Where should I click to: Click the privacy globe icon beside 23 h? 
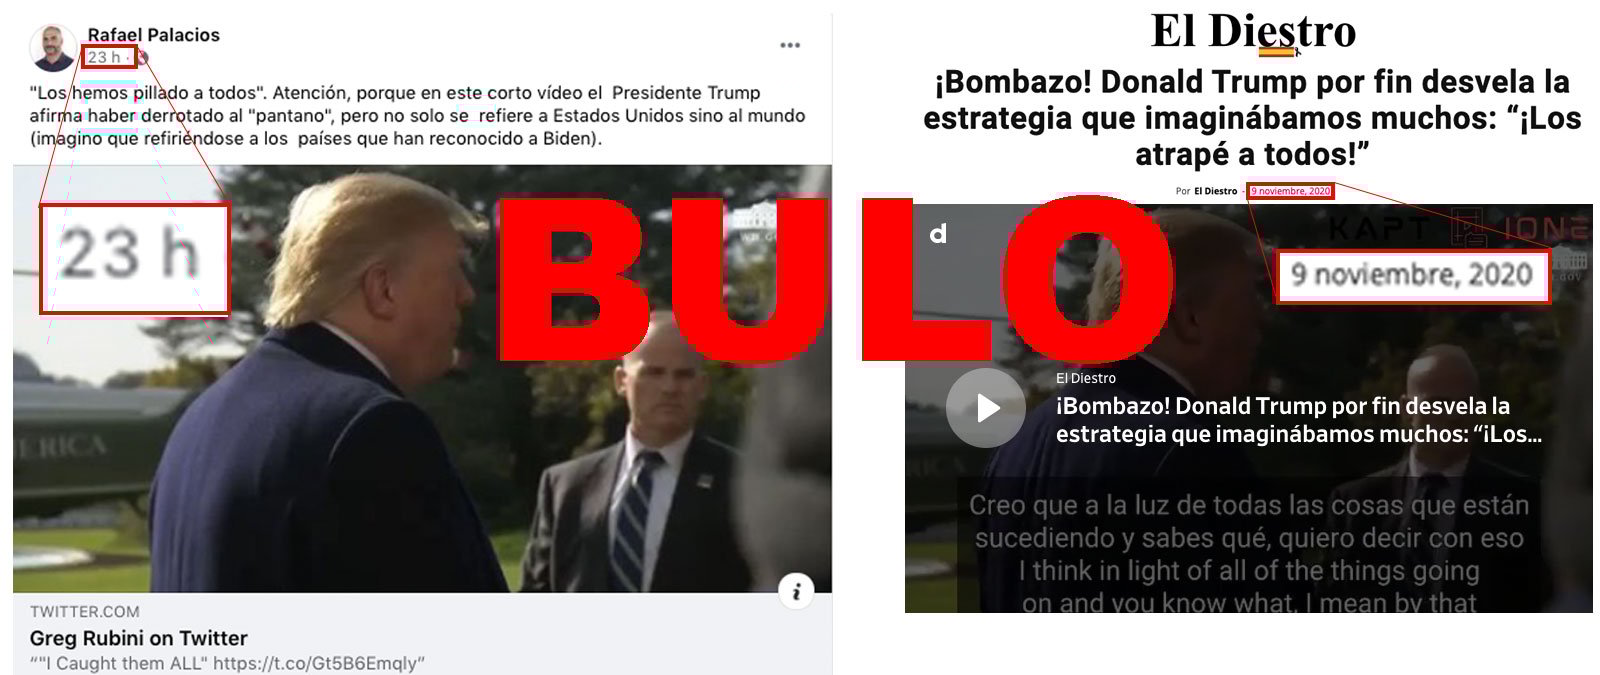(144, 58)
